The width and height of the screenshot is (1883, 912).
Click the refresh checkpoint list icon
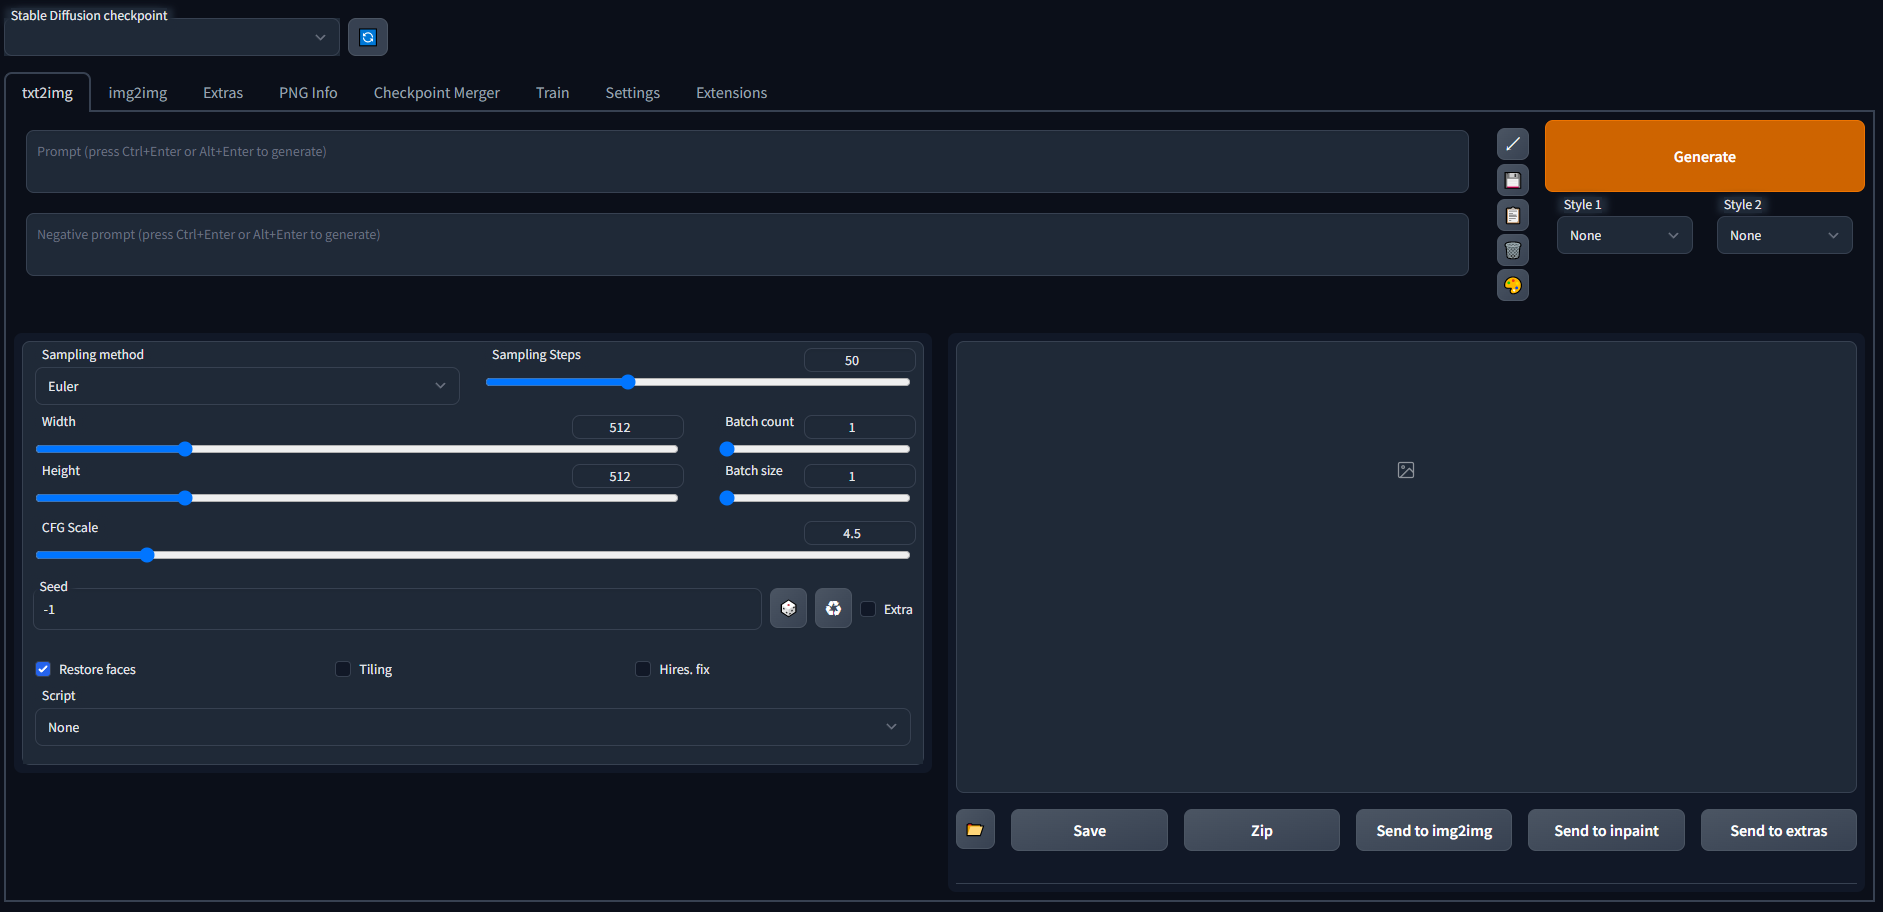367,37
